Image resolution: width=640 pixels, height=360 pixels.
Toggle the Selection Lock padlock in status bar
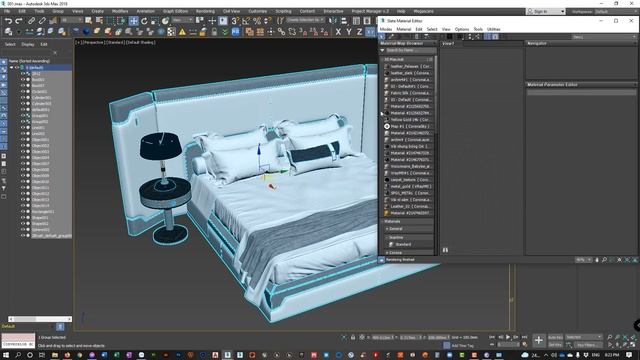point(353,338)
